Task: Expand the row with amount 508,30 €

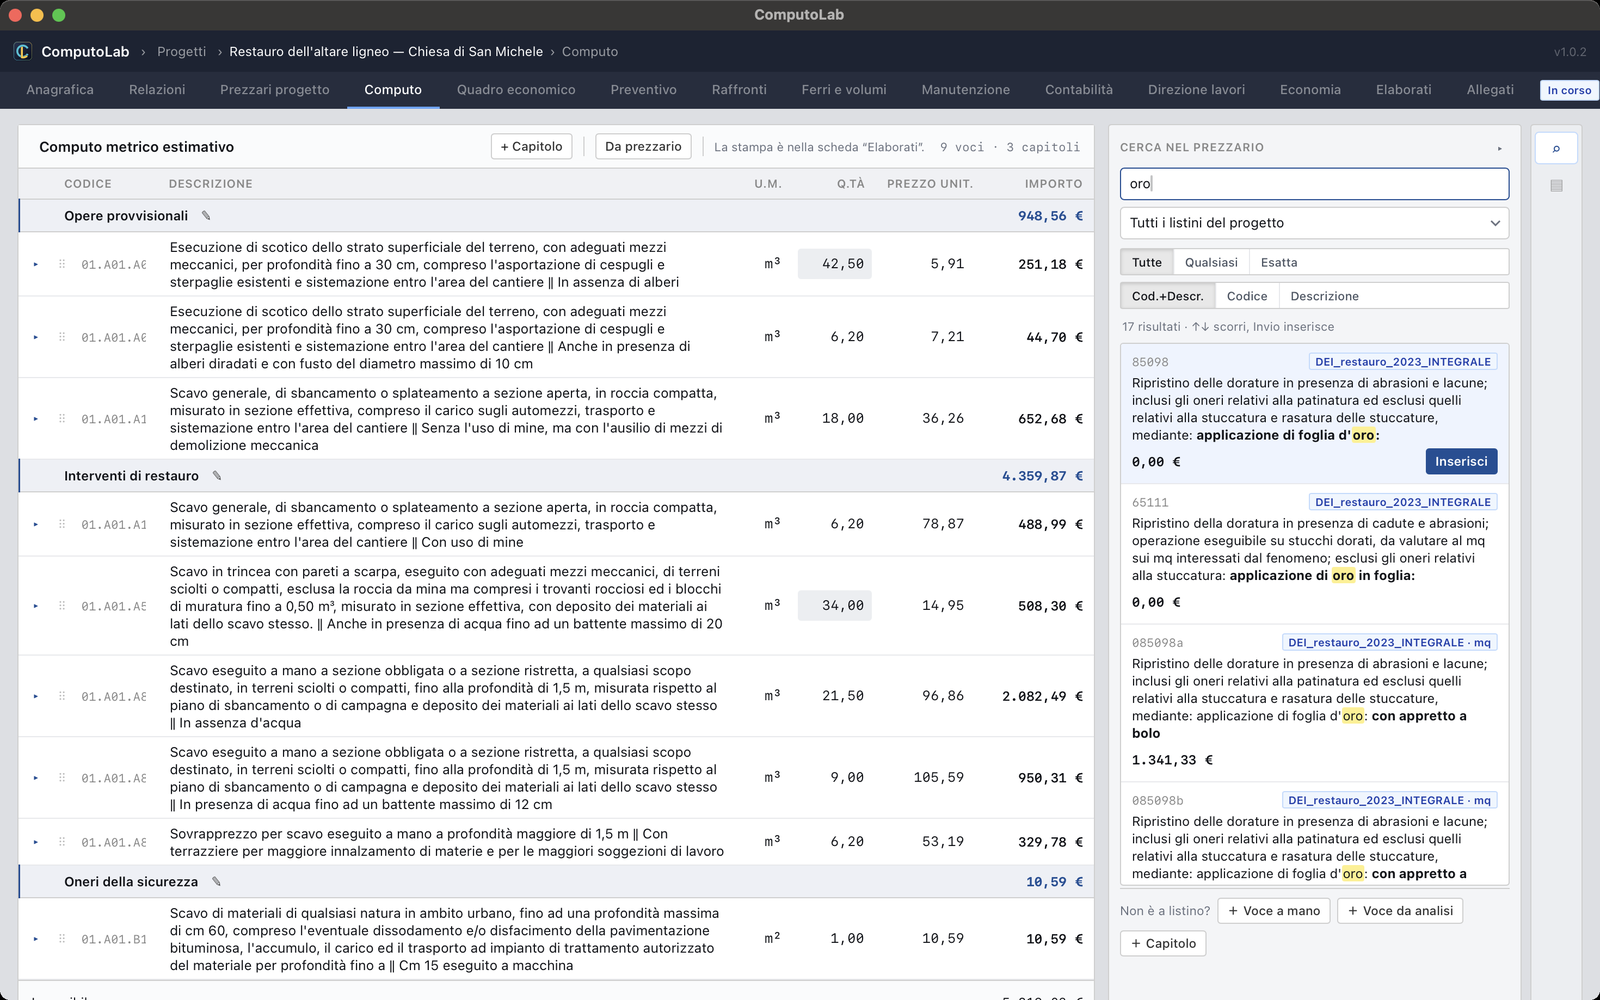Action: click(x=36, y=606)
